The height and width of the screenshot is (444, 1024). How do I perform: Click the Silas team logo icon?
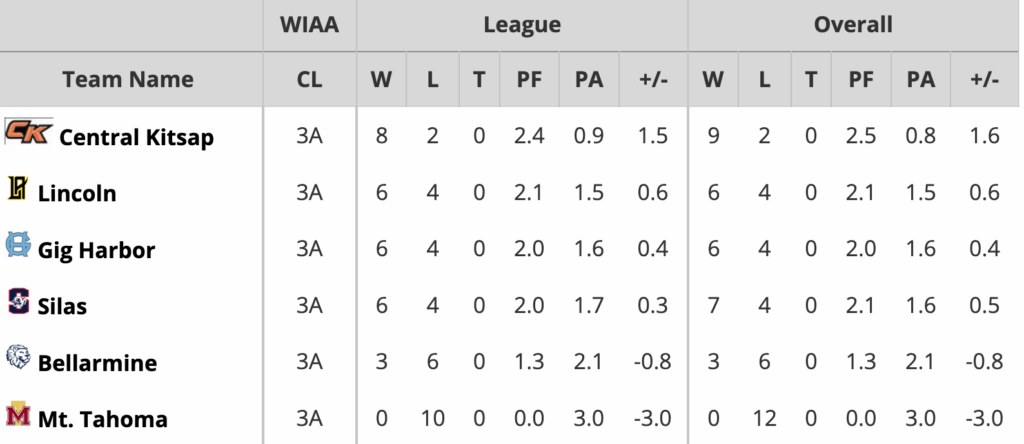click(x=18, y=302)
